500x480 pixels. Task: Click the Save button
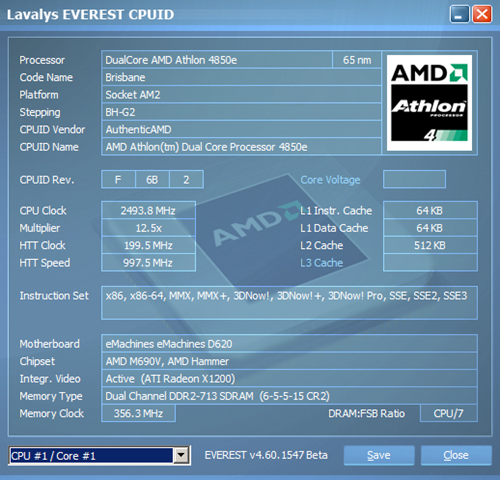tap(379, 455)
